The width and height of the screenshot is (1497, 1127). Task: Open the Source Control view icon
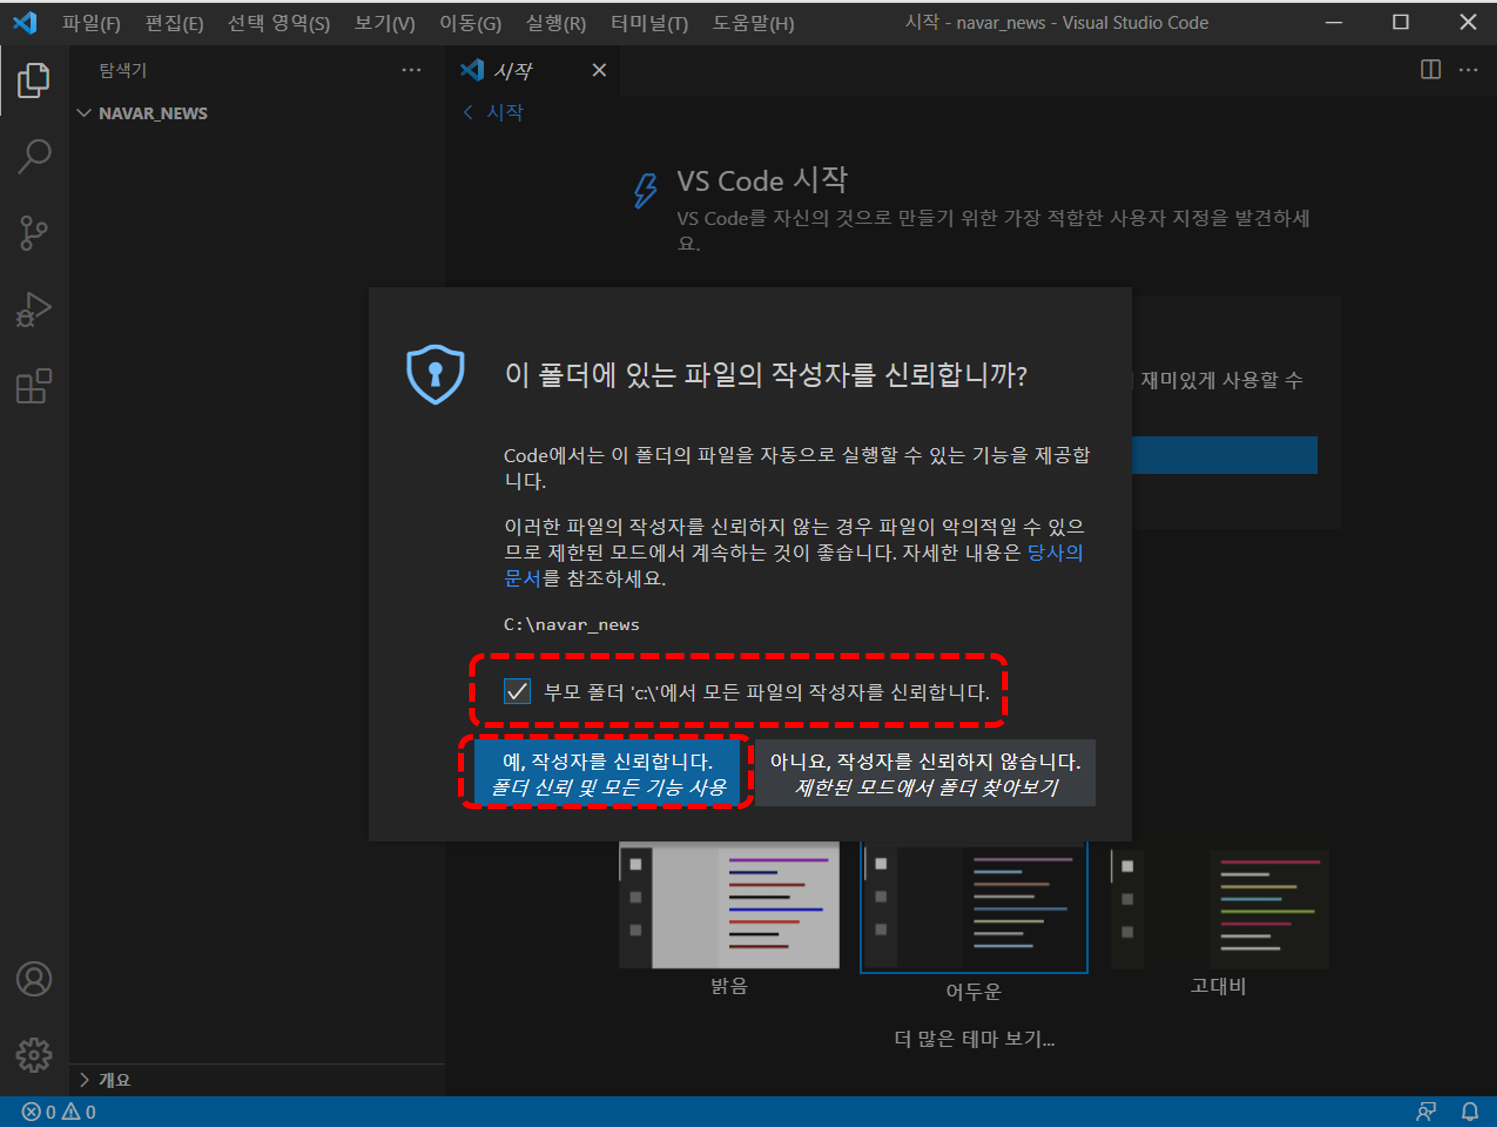pos(34,233)
